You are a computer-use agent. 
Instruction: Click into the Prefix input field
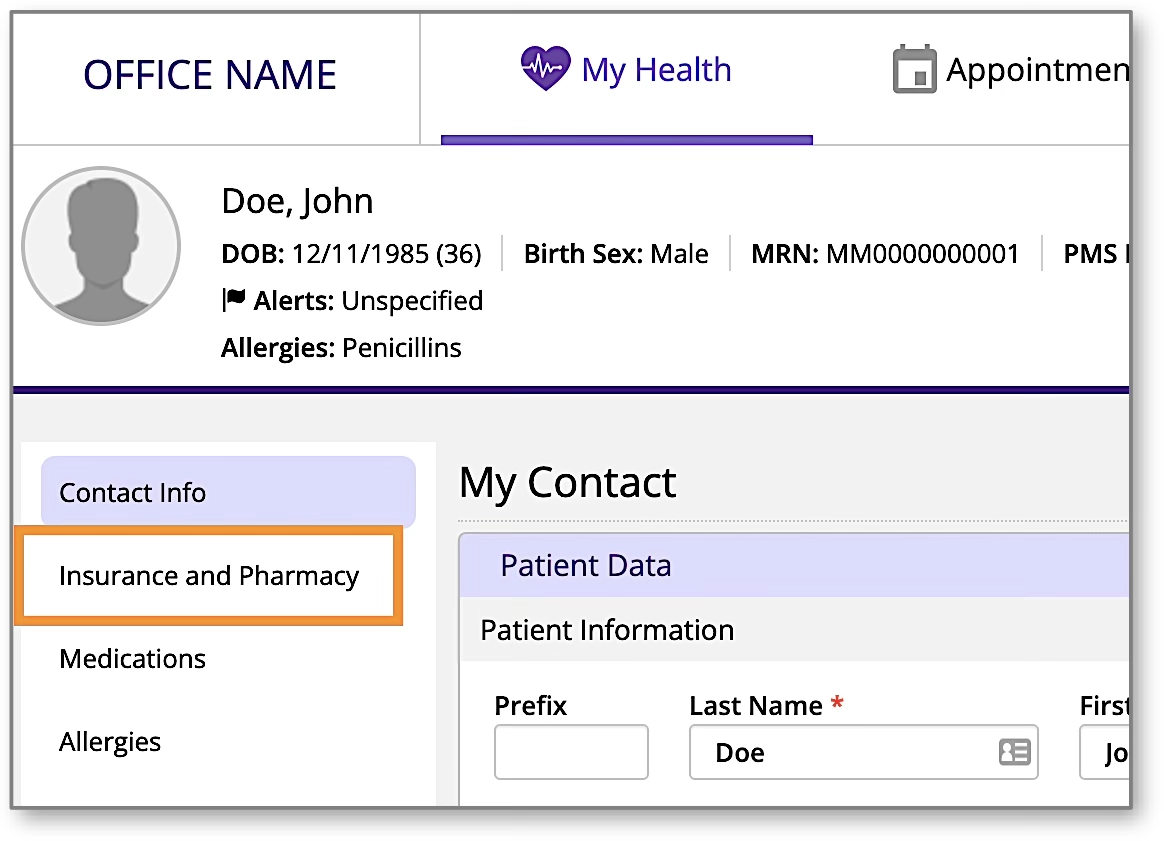pyautogui.click(x=571, y=752)
